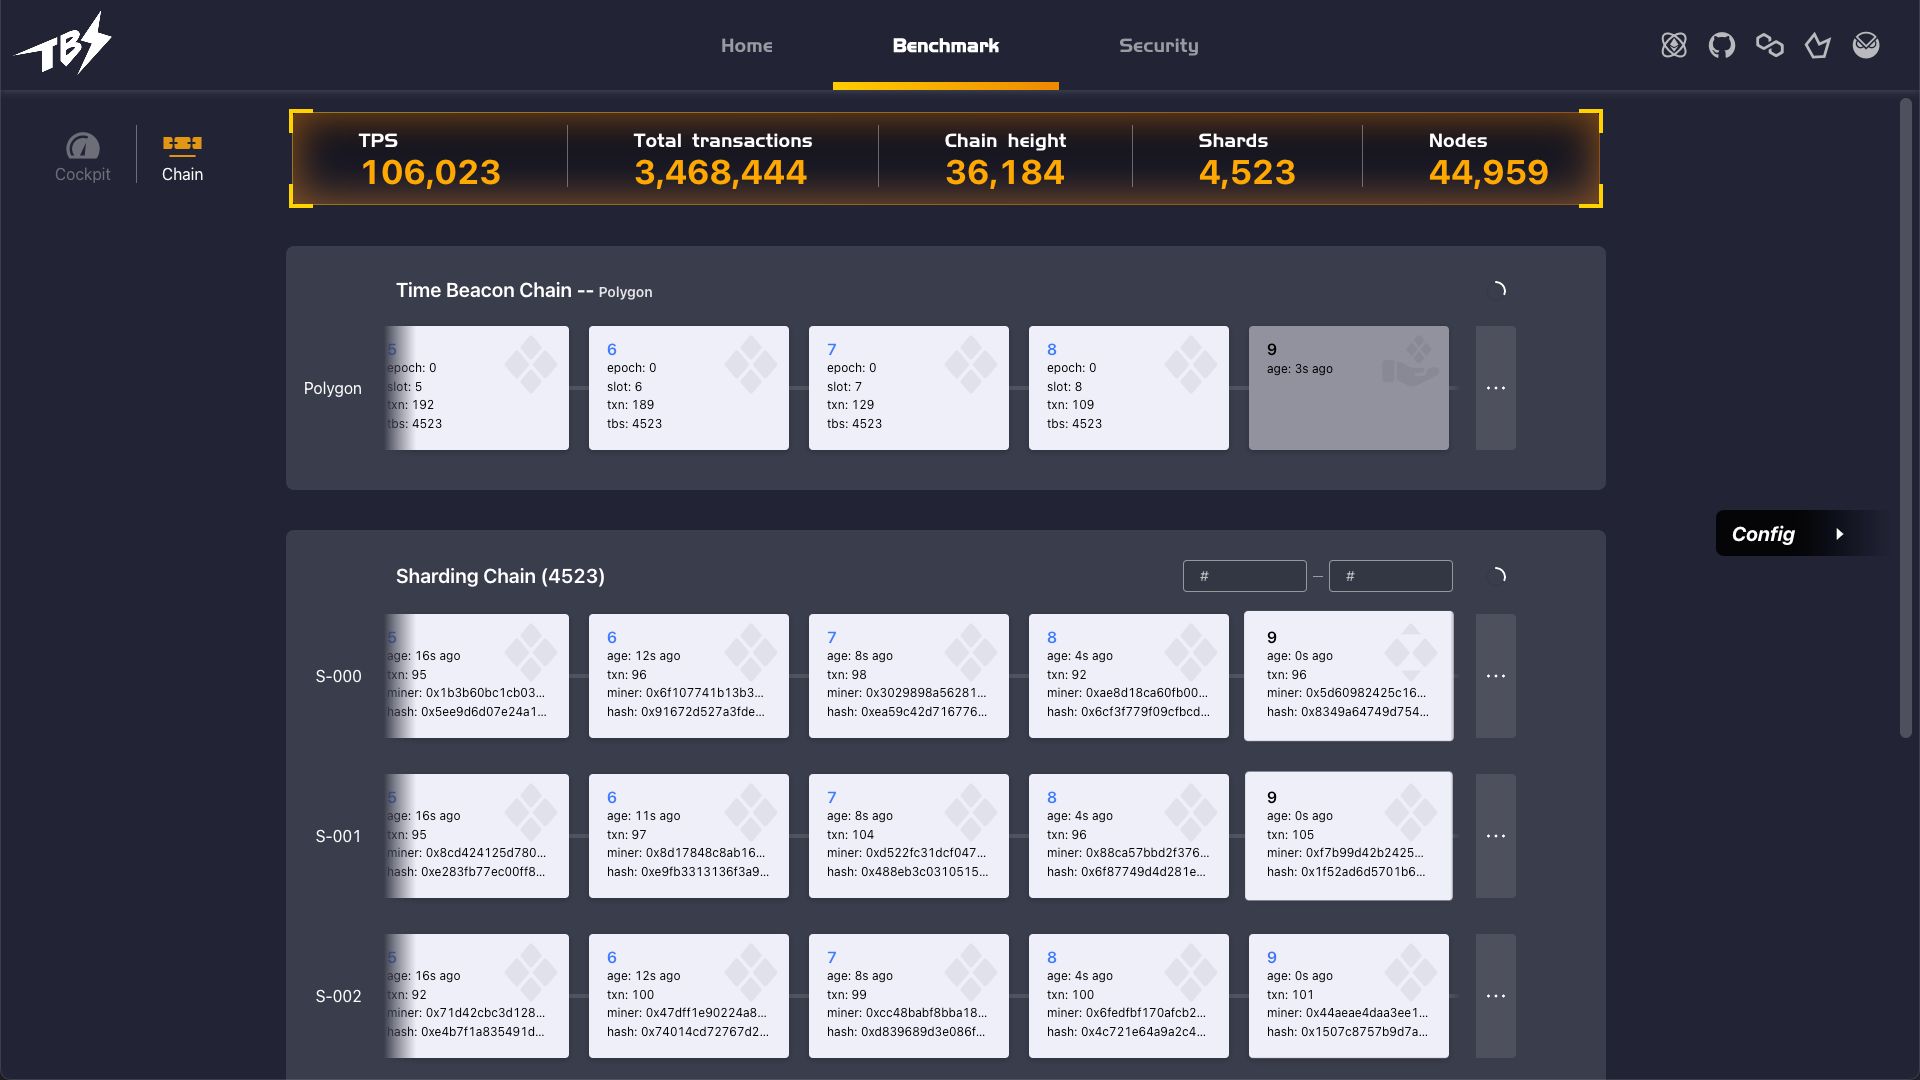Click the S-001 shard label

[x=339, y=836]
